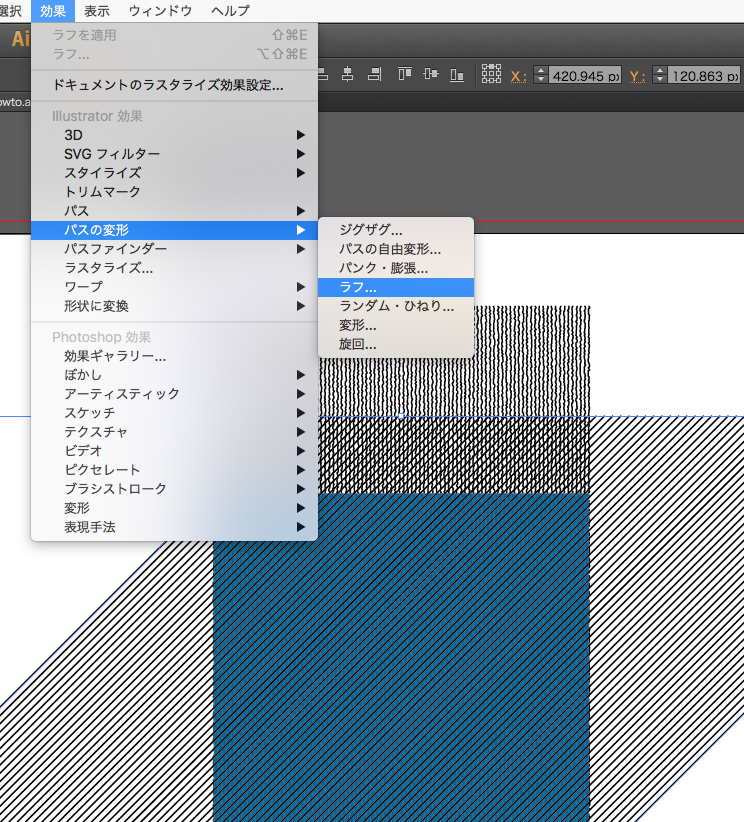
Task: Expand the SVG フィルター submenu
Action: point(175,154)
